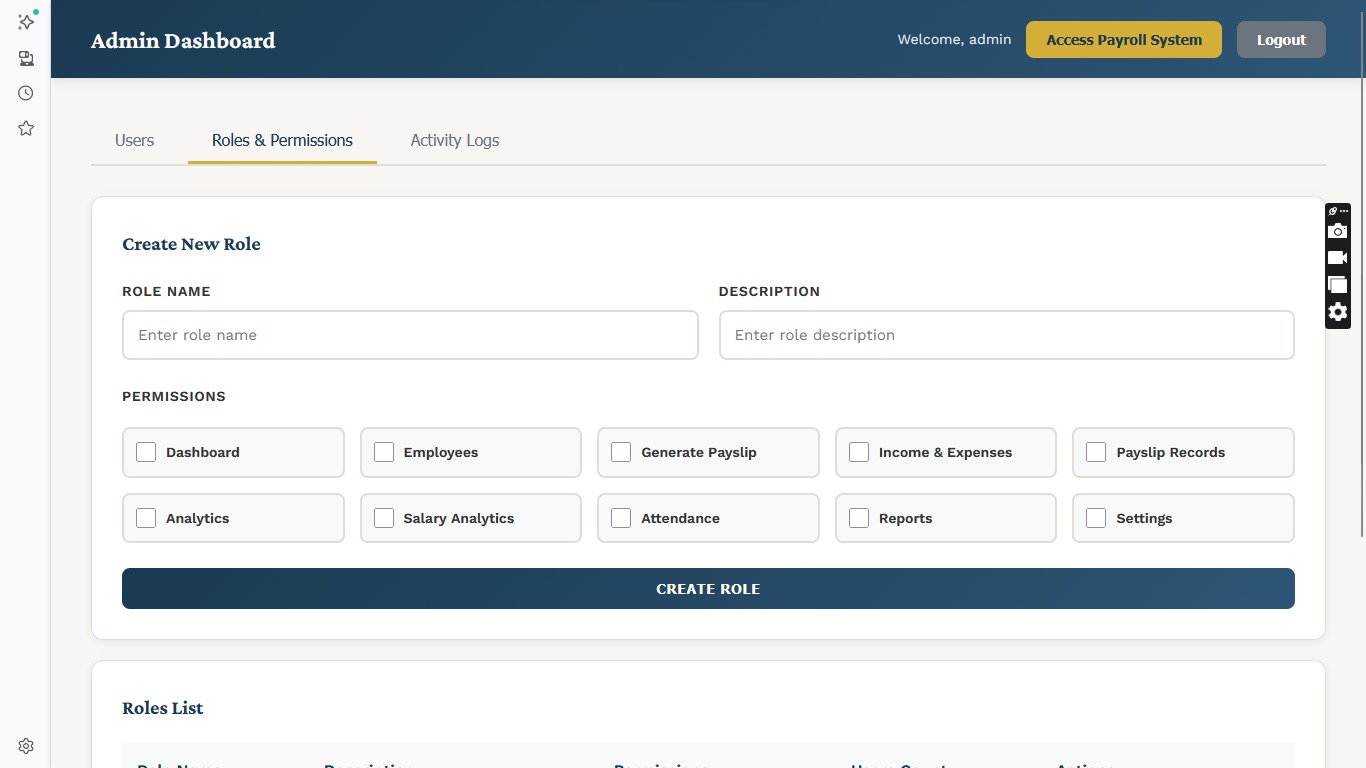Open the Activity Logs tab
Viewport: 1366px width, 768px height.
(x=454, y=140)
